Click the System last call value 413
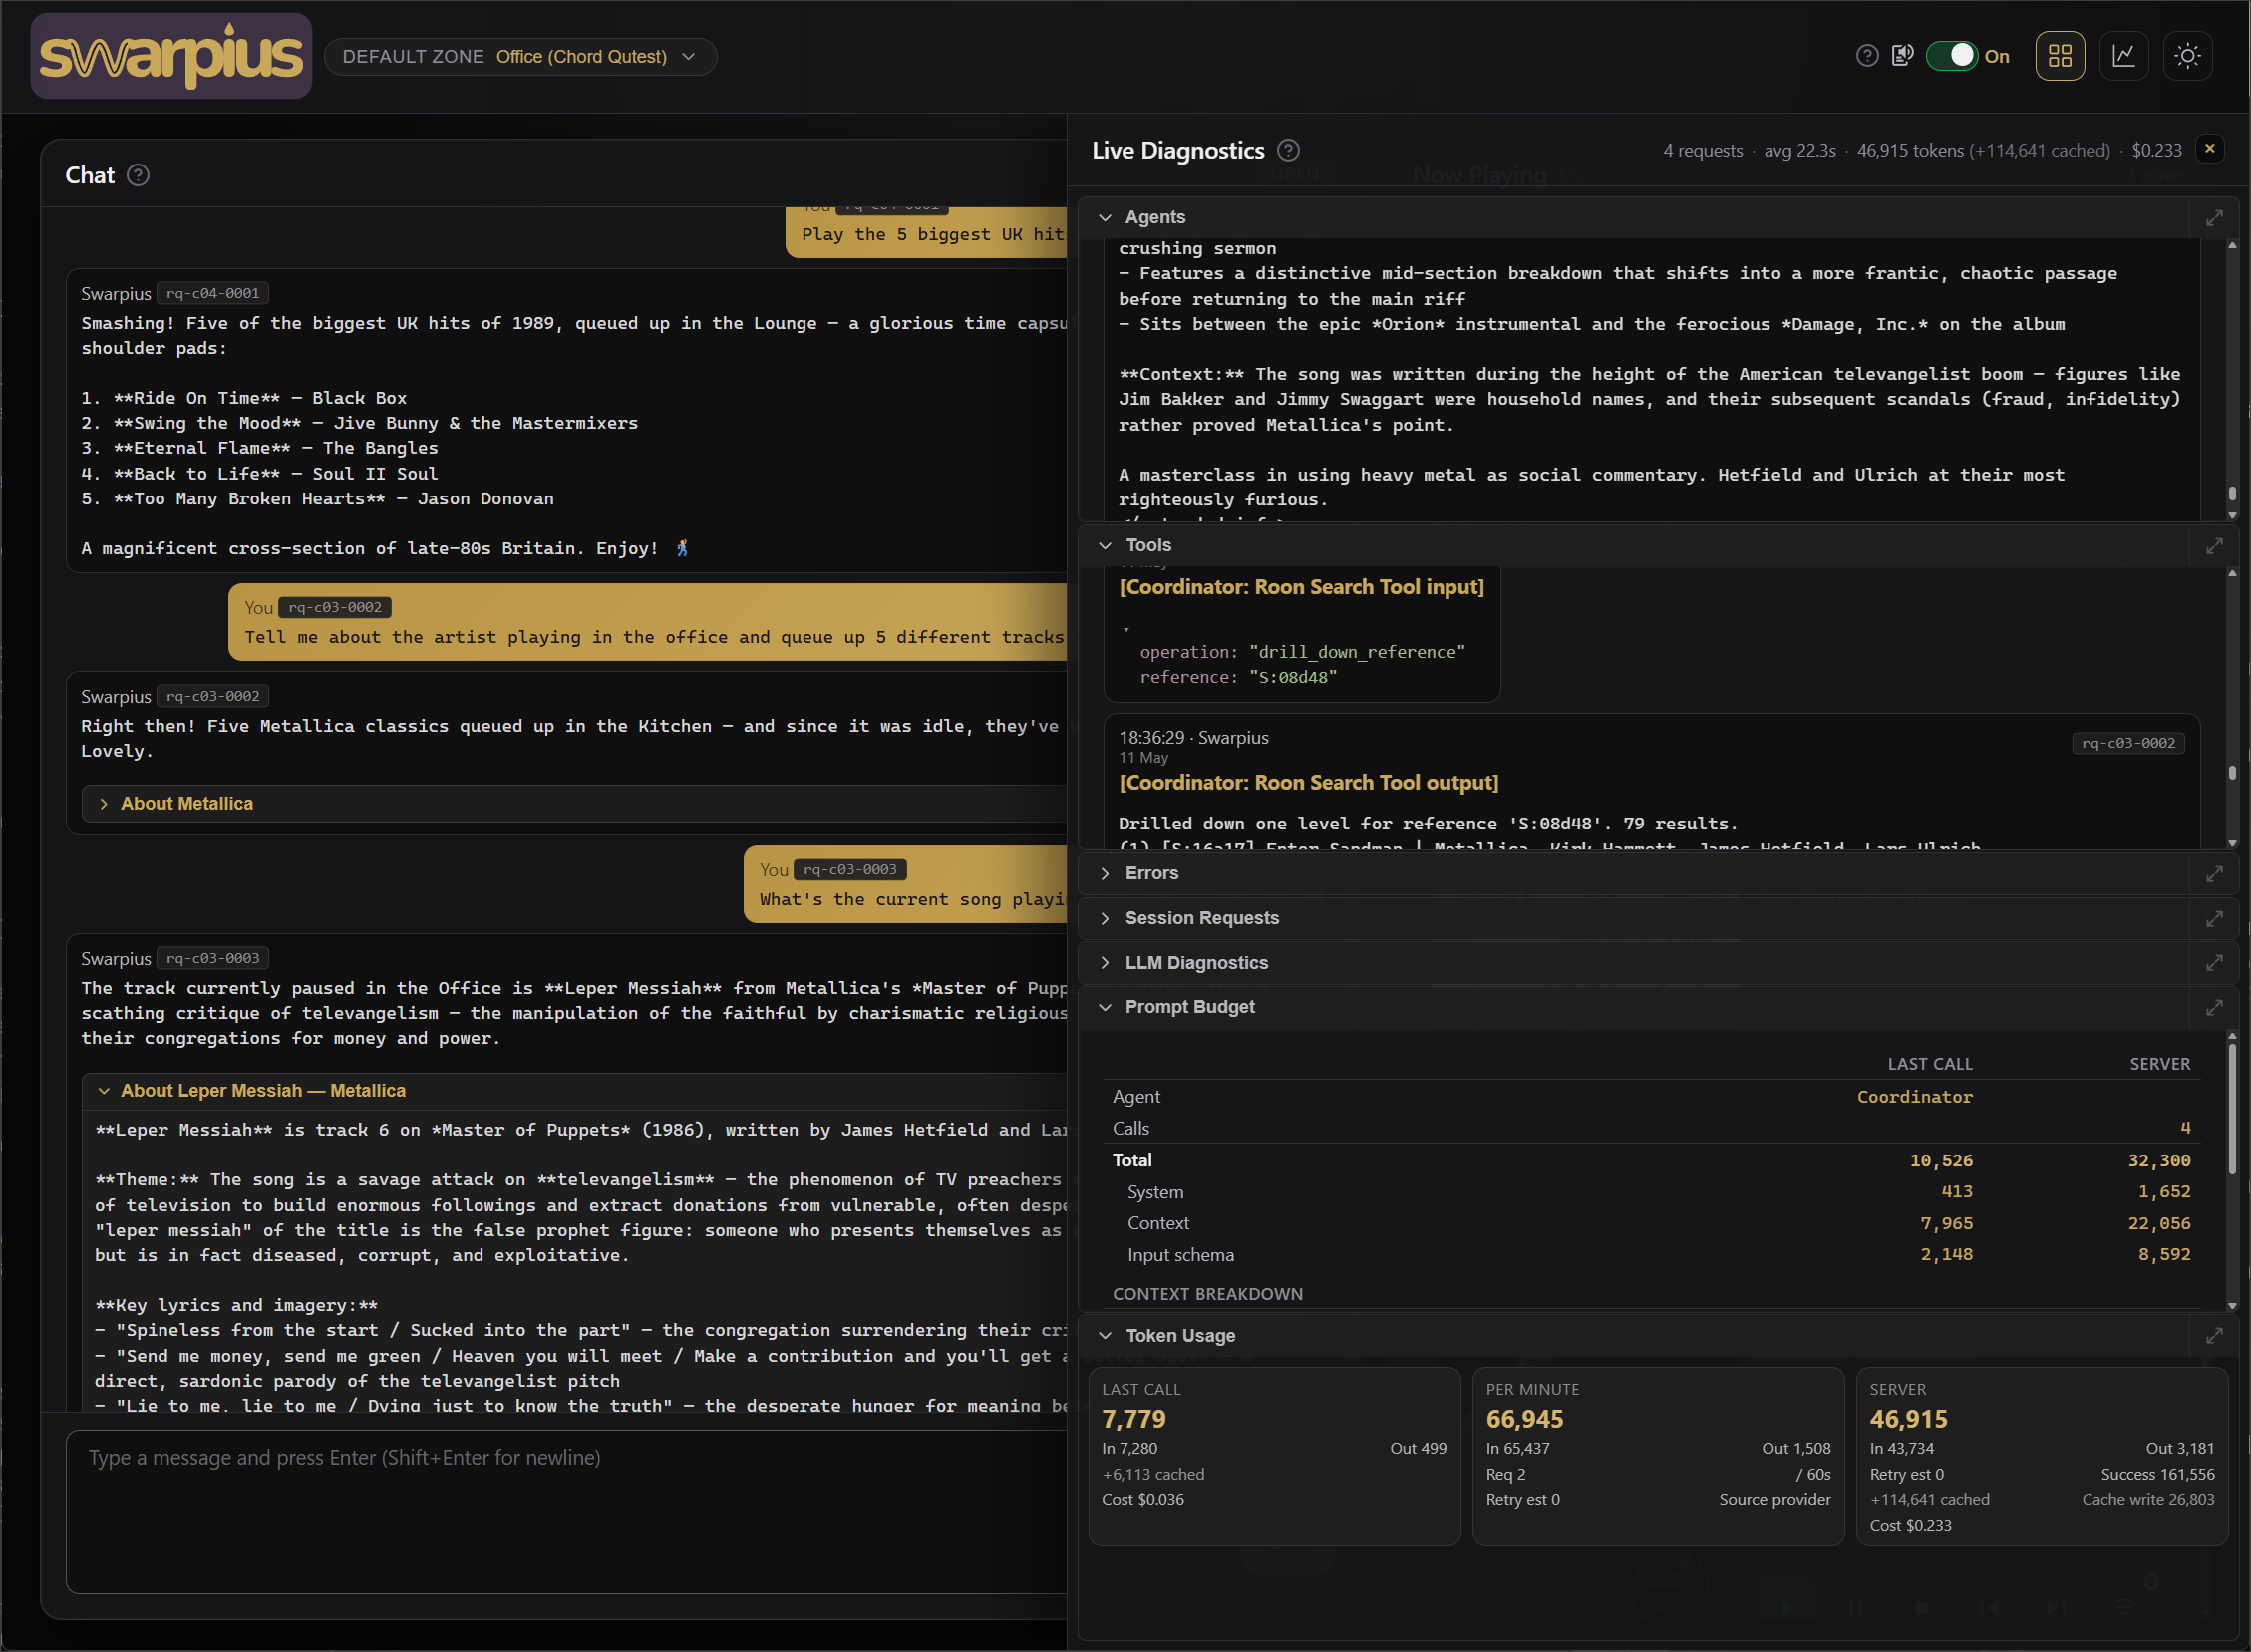Screen dimensions: 2251x1652 (x=1957, y=1192)
